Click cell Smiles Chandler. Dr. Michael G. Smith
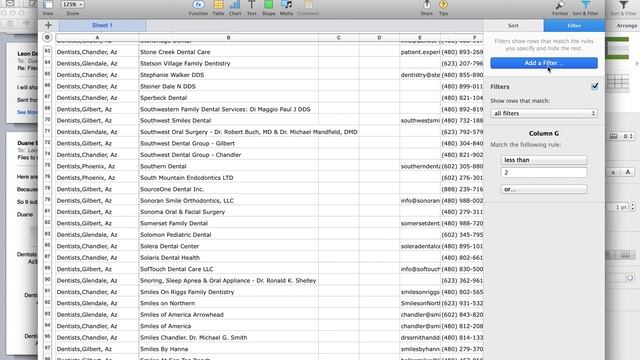Viewport: 640px width, 360px height. [229, 338]
